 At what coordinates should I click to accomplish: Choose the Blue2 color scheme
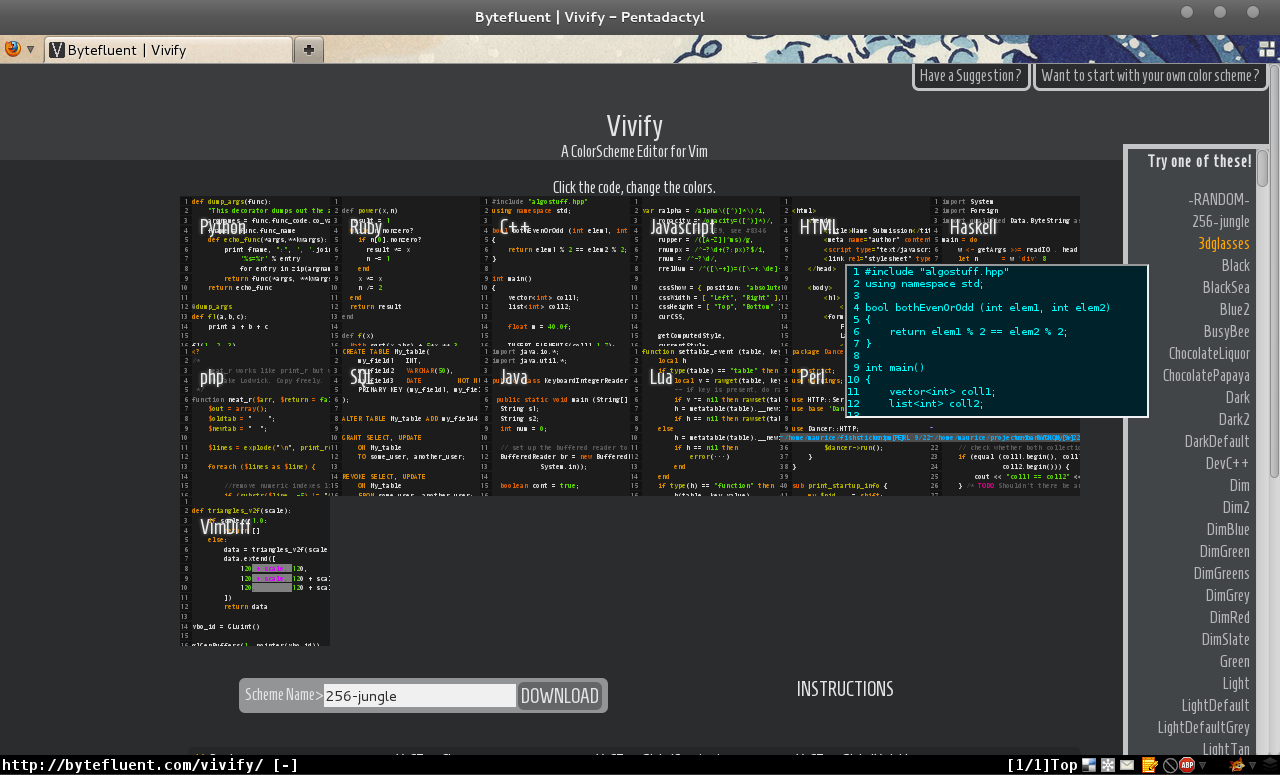[x=1235, y=310]
